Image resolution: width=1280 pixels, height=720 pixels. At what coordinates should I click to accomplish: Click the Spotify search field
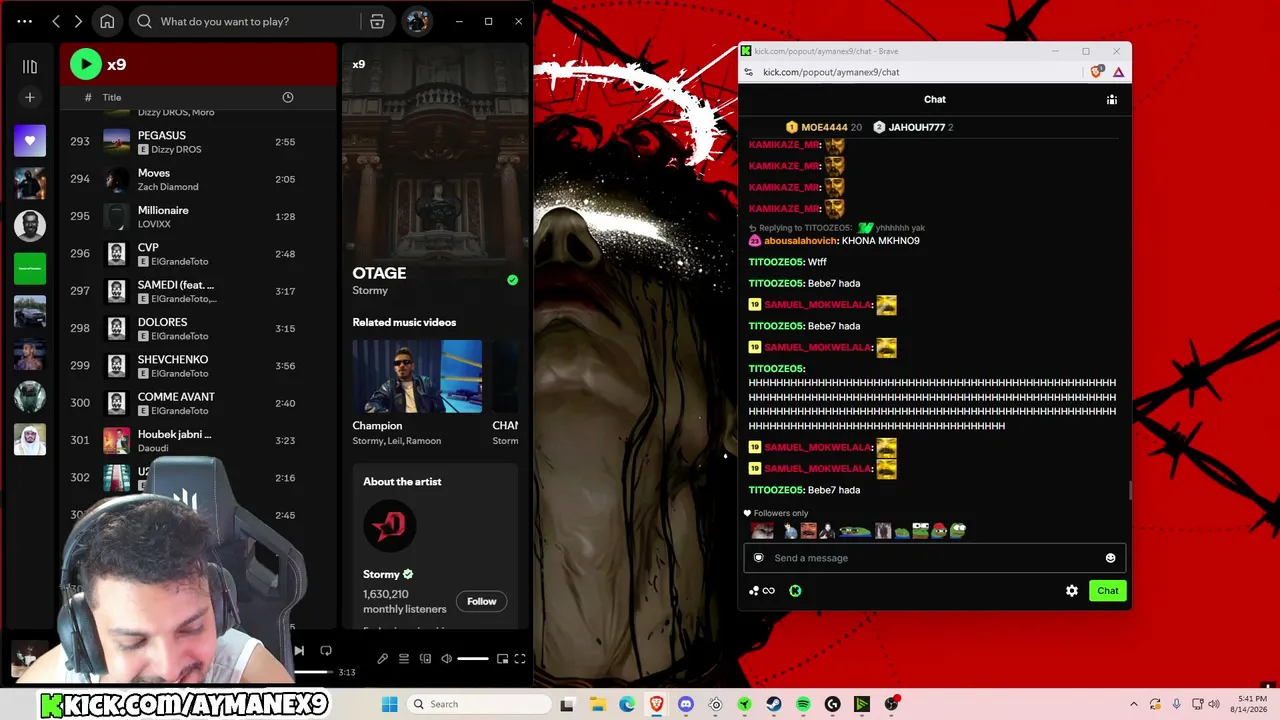(x=247, y=21)
